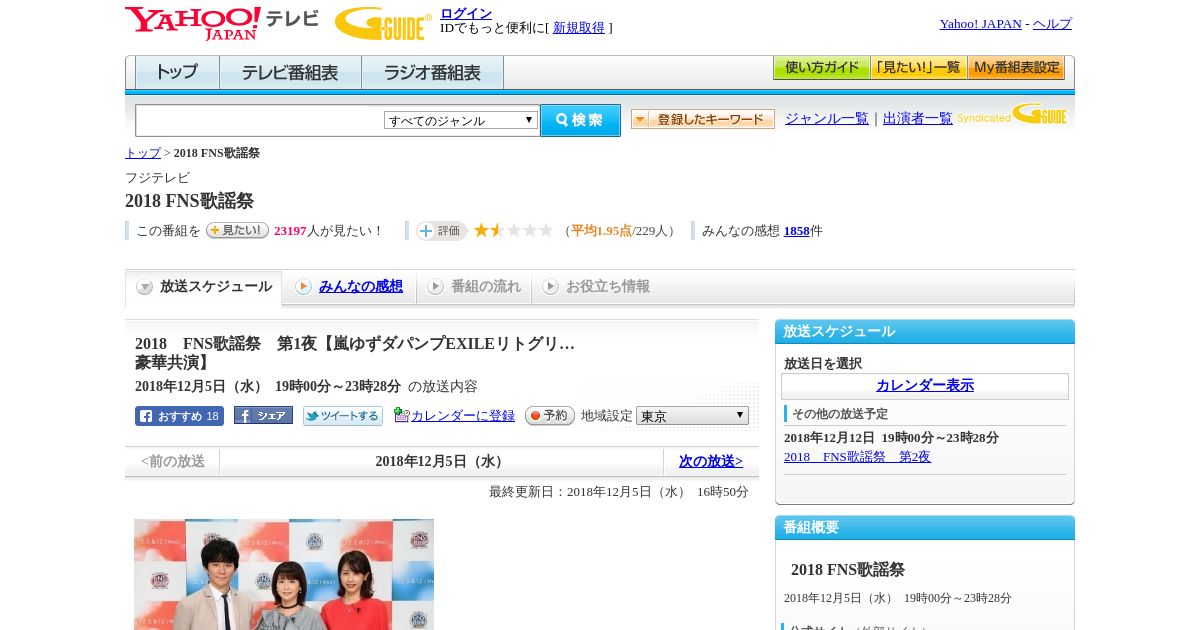Click the ログイン link

tap(466, 13)
